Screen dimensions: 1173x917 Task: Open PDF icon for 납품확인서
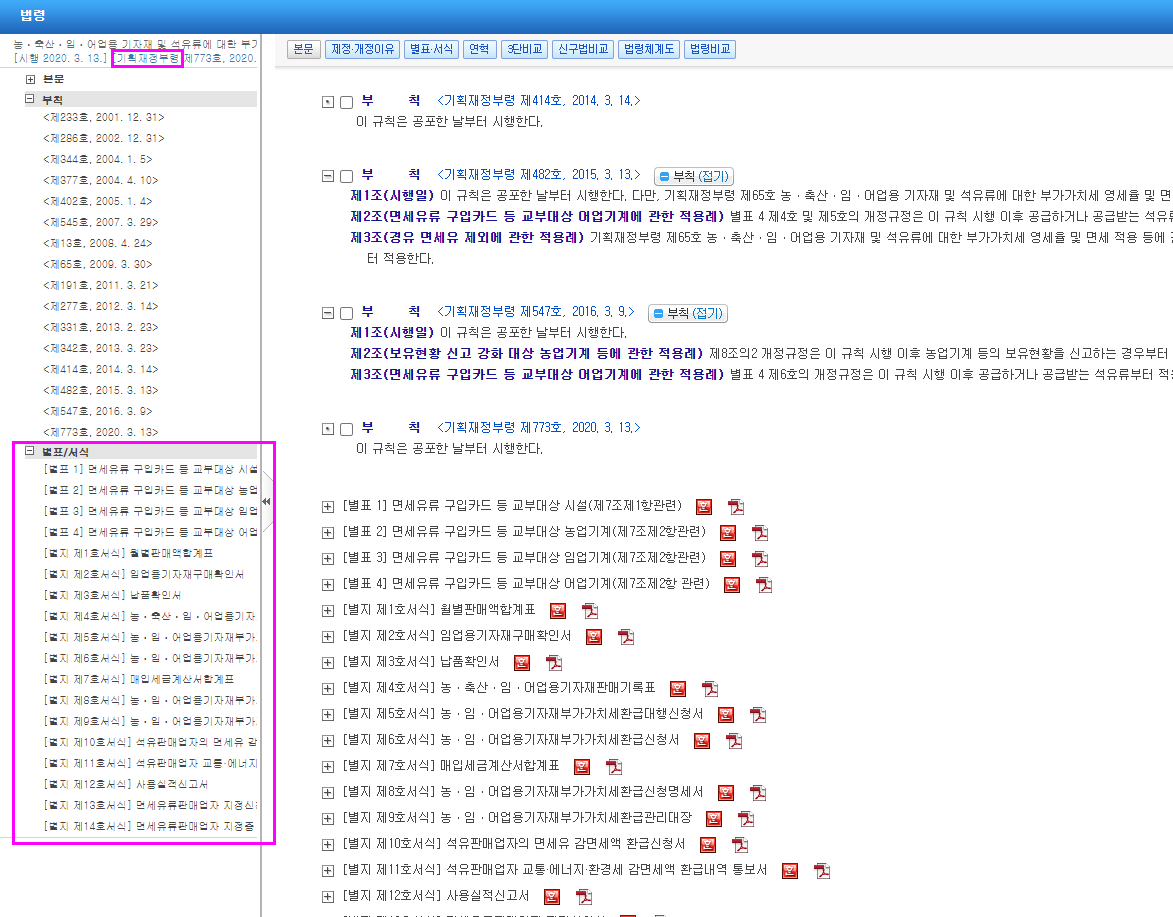click(x=554, y=663)
